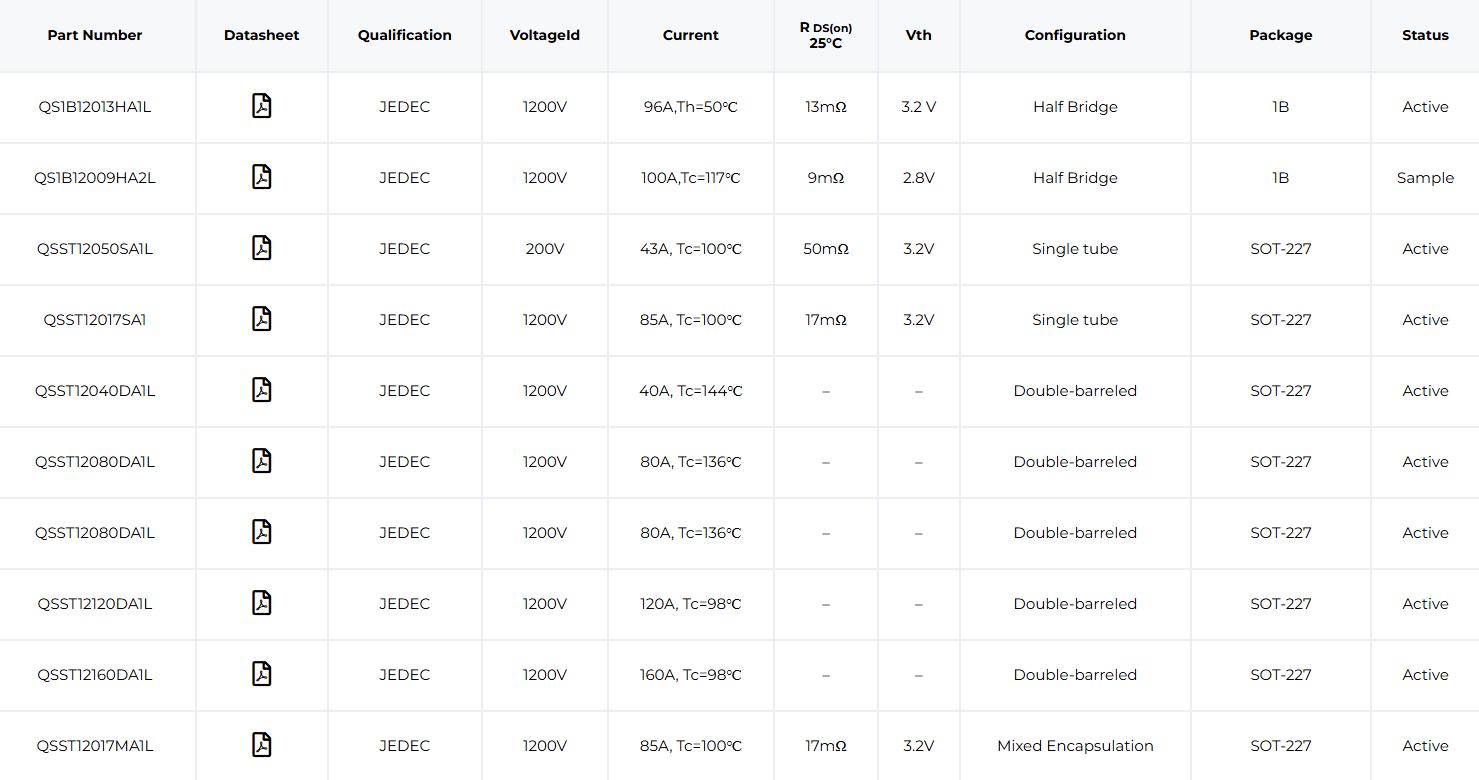This screenshot has height=780, width=1479.
Task: Select part number QSST12017SA1
Action: click(95, 320)
